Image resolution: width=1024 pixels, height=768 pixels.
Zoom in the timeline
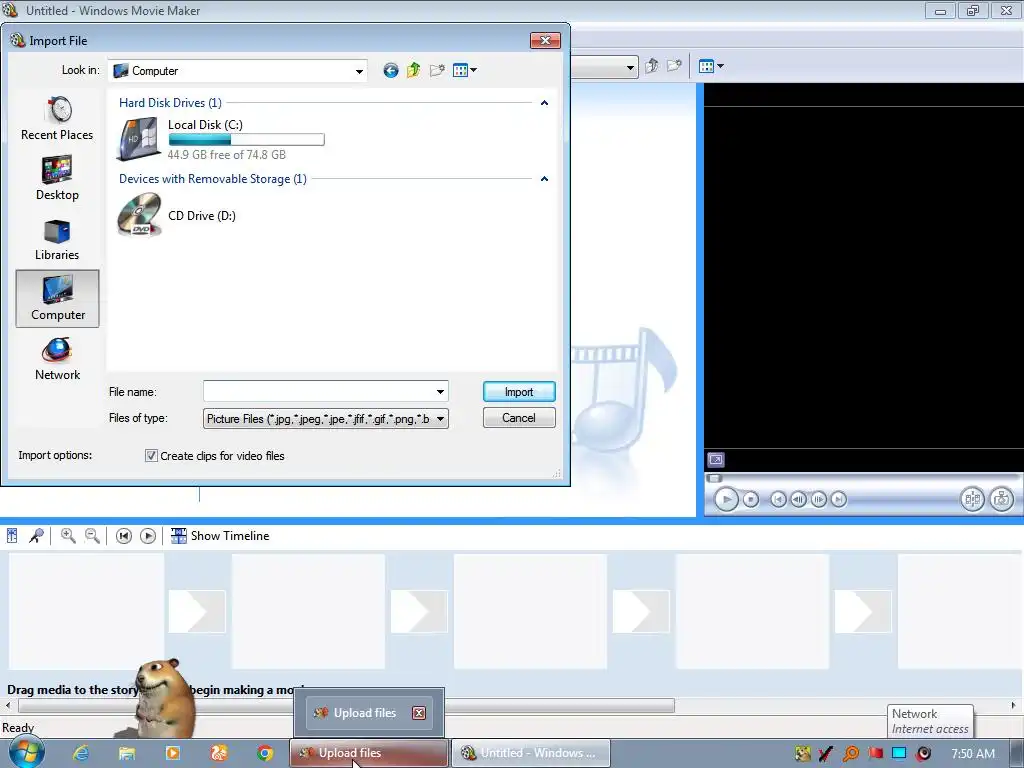pyautogui.click(x=68, y=536)
